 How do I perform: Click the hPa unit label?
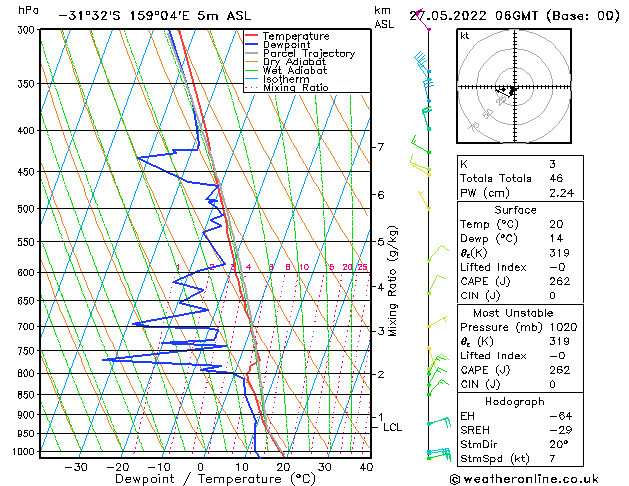point(28,11)
